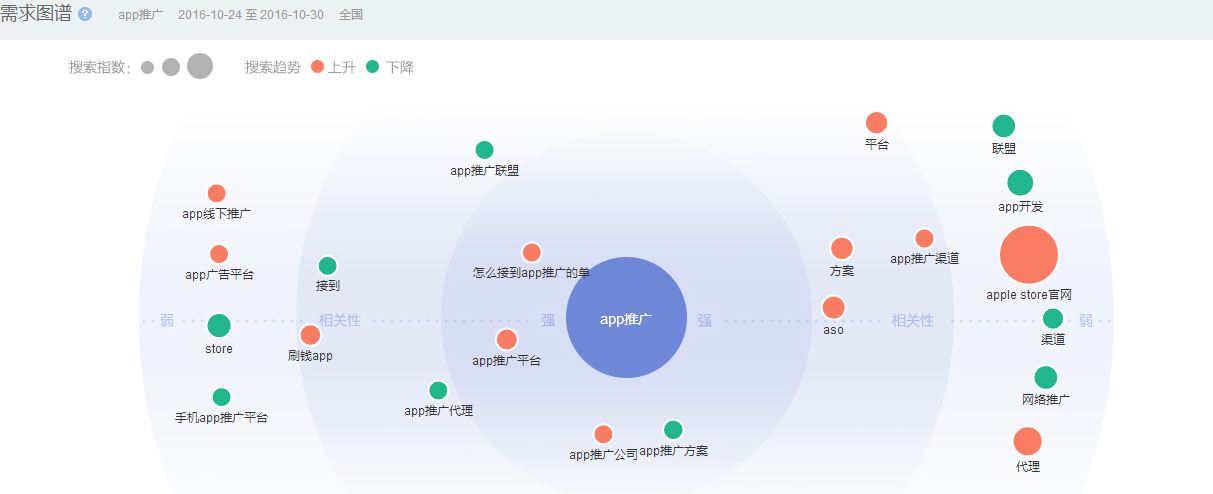Click the store keyword bubble

click(219, 326)
